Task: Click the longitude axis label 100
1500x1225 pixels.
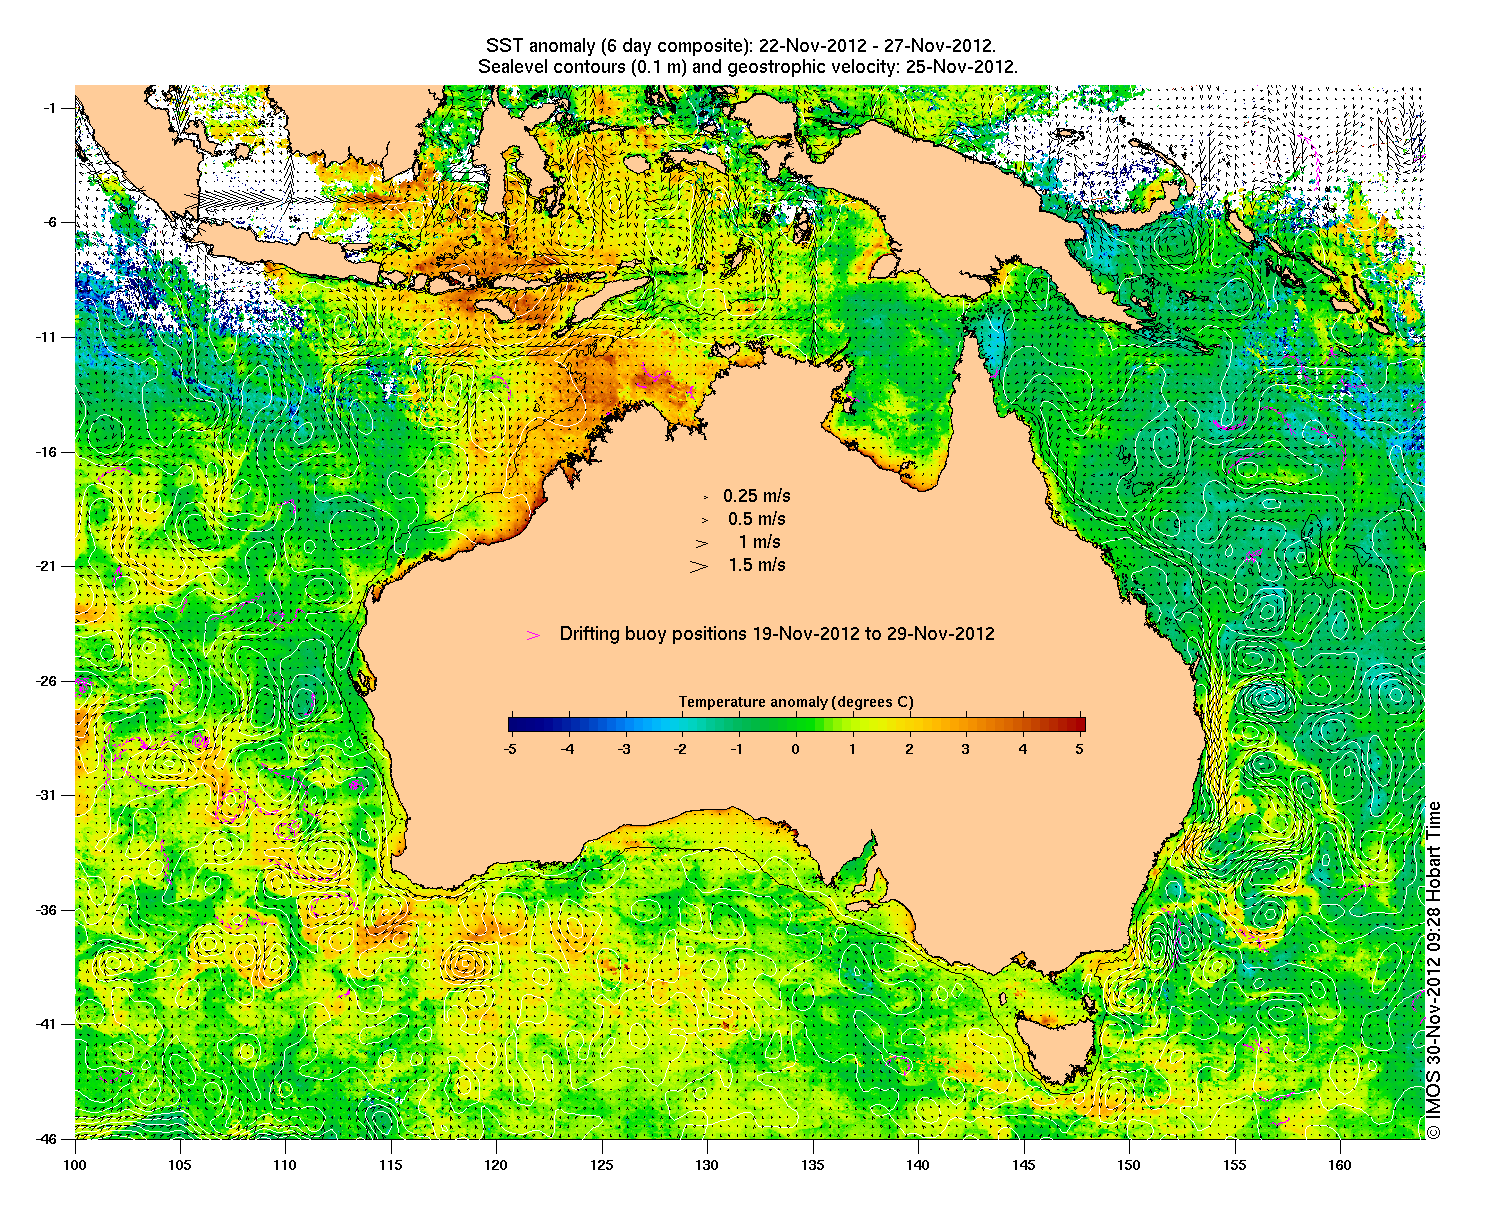Action: click(x=75, y=1165)
